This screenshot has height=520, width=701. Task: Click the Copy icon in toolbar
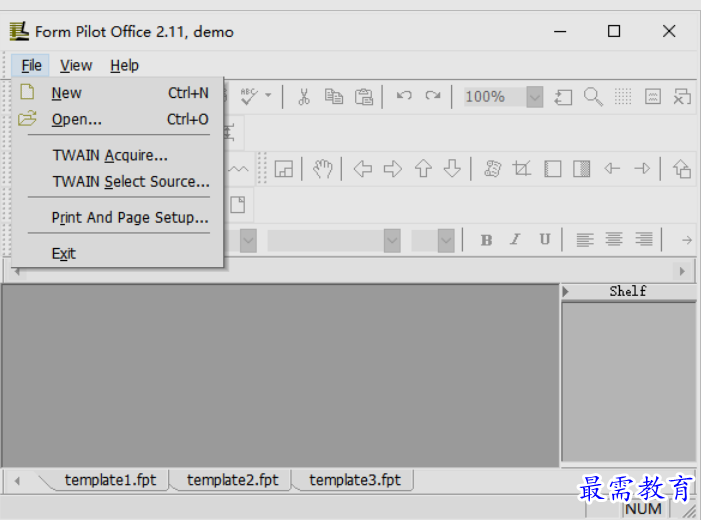(x=334, y=96)
